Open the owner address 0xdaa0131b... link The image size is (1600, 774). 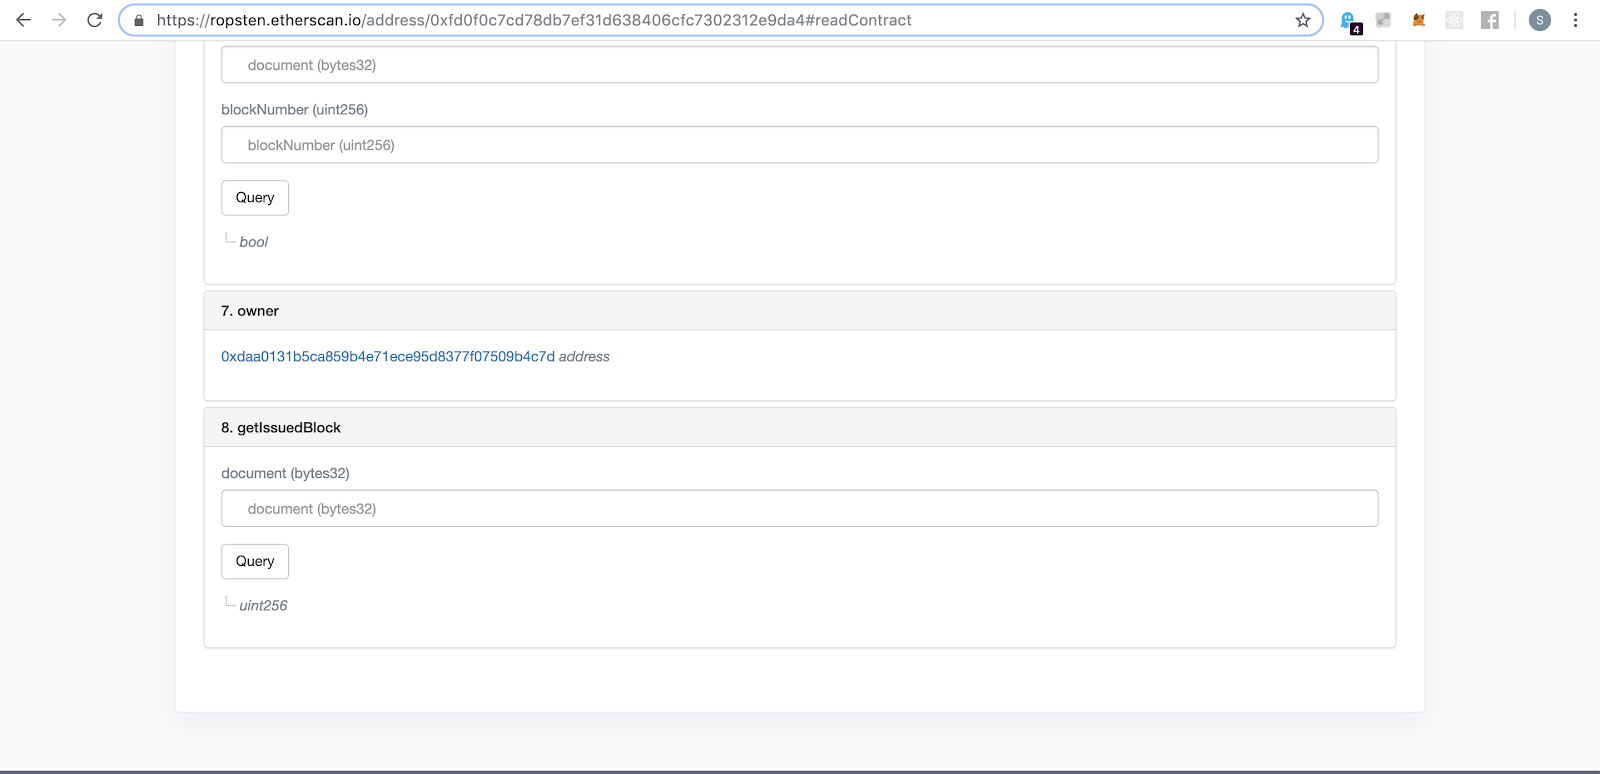pyautogui.click(x=387, y=357)
